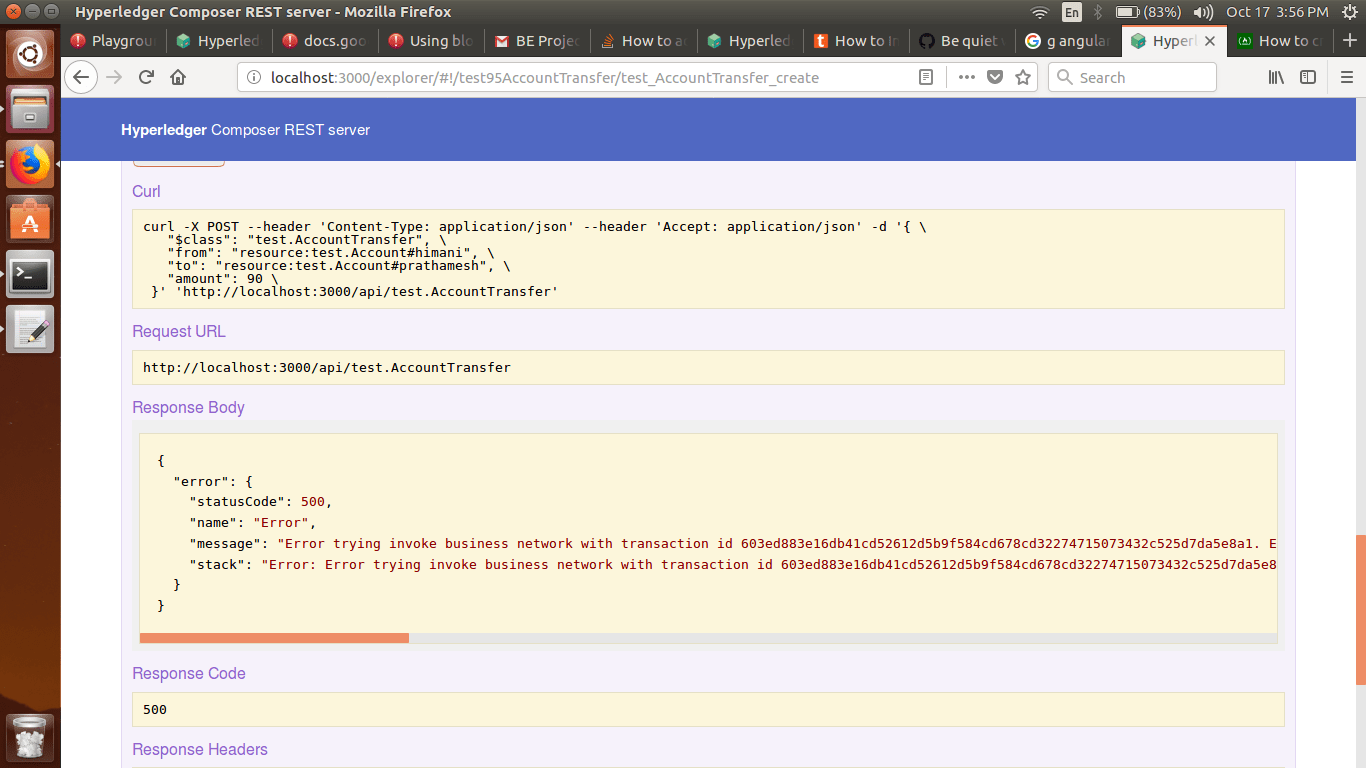Toggle reader view in address bar

coord(926,77)
